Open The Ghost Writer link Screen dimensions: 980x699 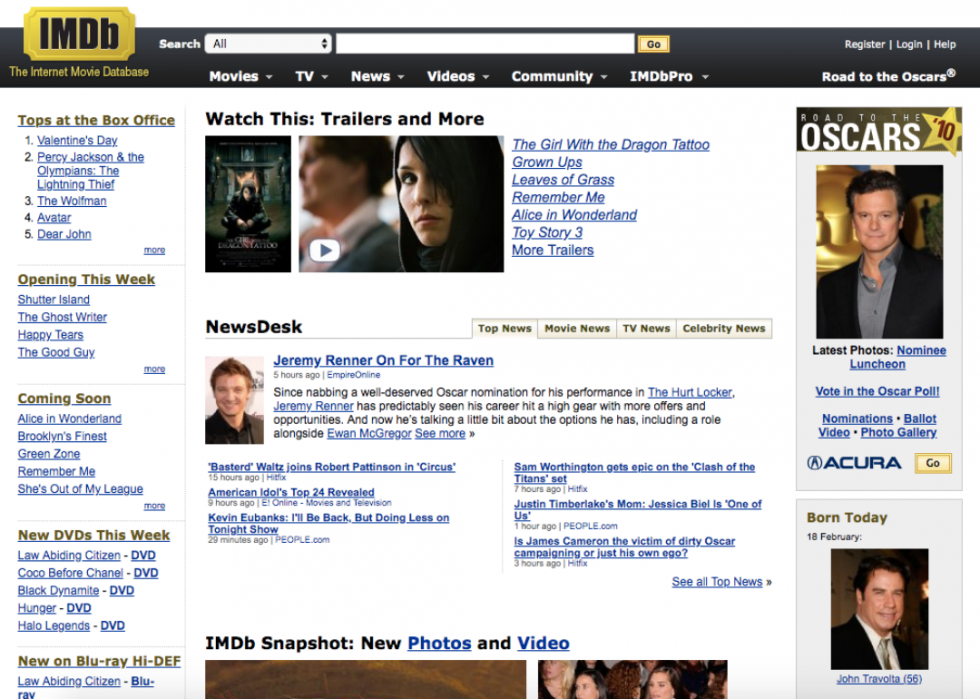[62, 317]
